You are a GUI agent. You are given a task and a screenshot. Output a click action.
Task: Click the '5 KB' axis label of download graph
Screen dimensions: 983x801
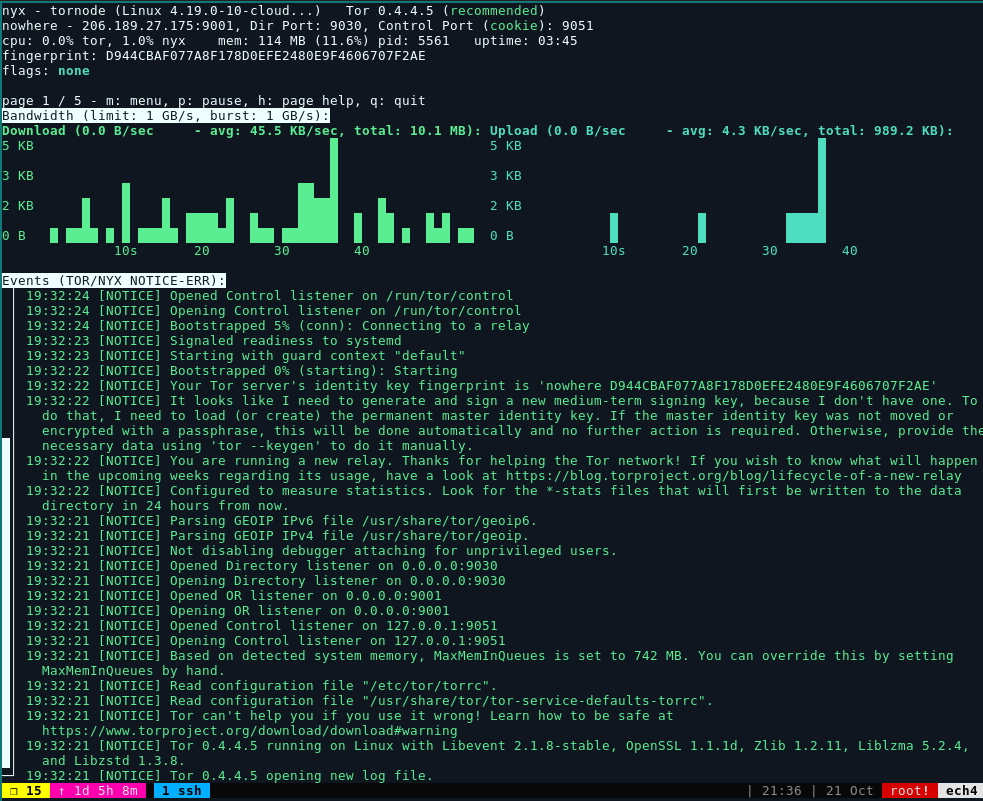18,146
